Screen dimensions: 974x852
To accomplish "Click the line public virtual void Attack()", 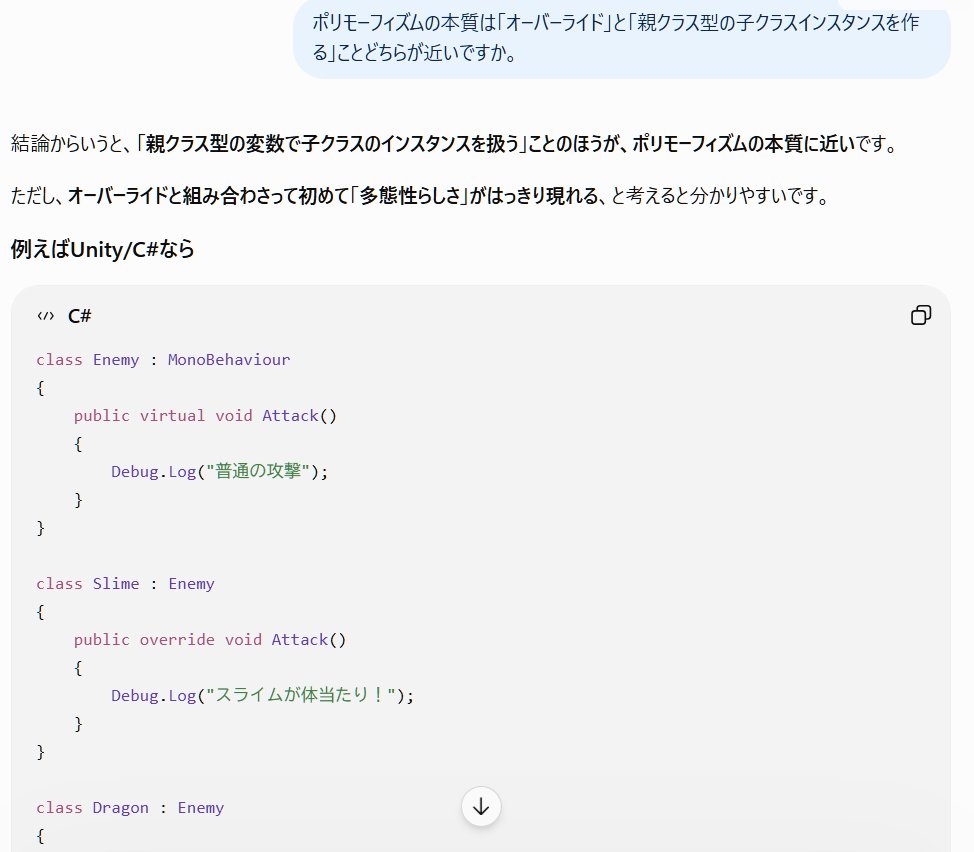I will click(205, 415).
